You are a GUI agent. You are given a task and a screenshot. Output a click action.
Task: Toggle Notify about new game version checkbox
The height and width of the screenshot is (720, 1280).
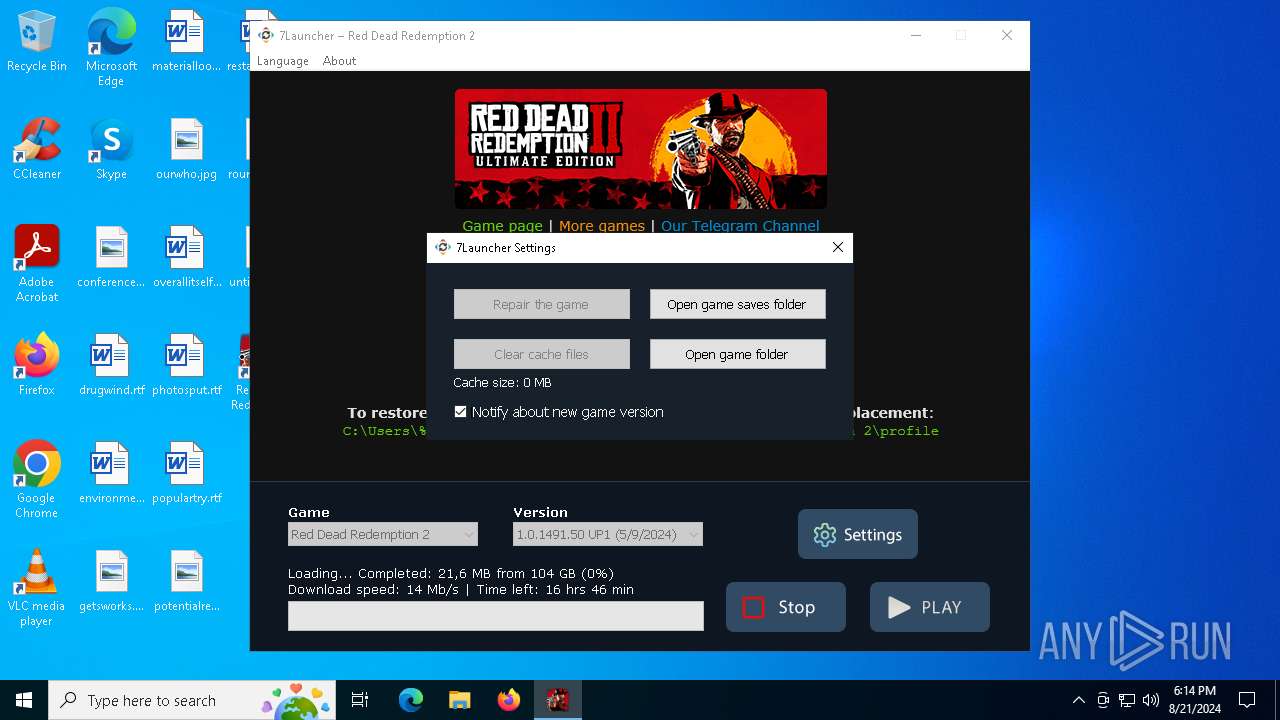tap(460, 412)
